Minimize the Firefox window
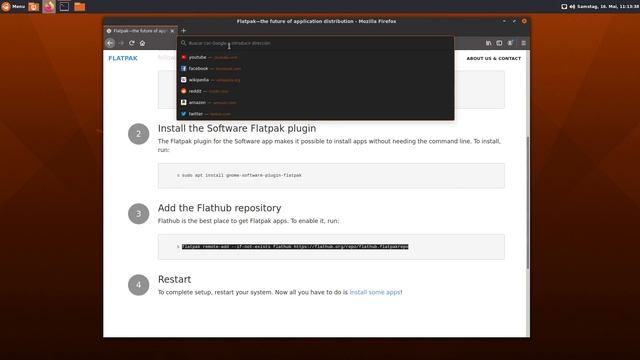Viewport: 640px width, 360px height. tap(504, 21)
